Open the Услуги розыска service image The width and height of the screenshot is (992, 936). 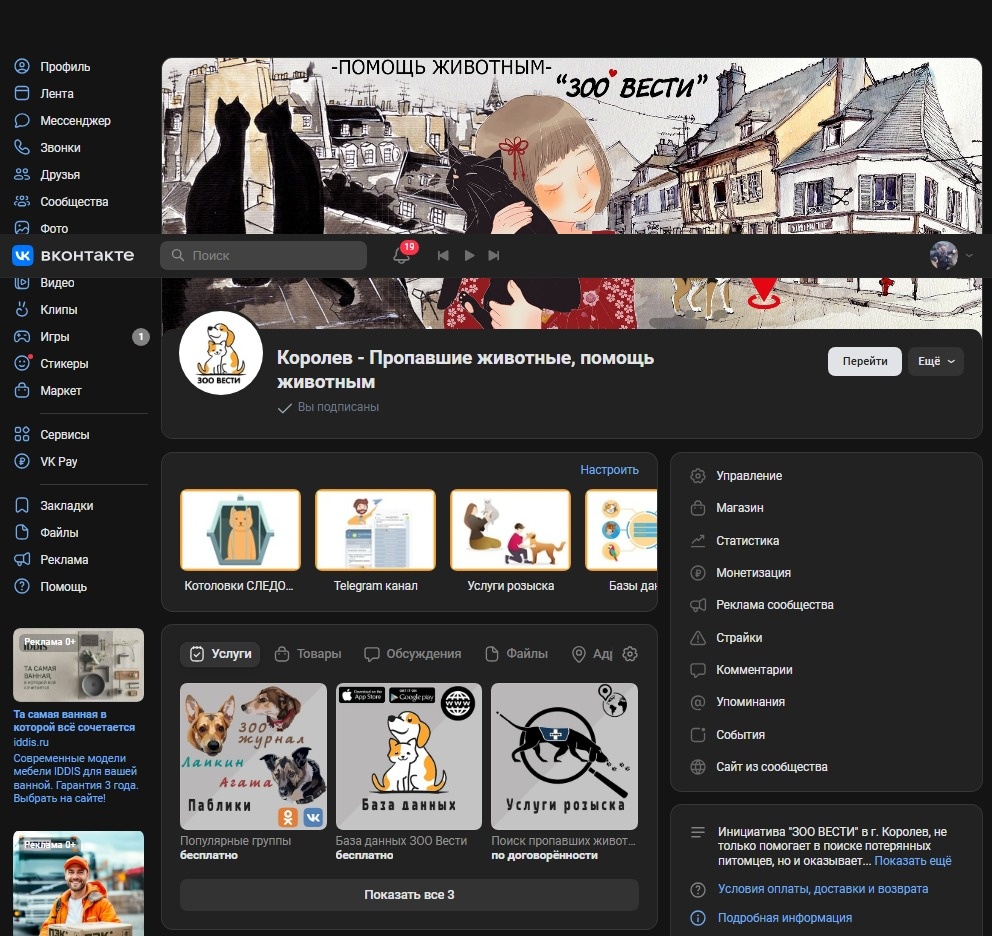(x=564, y=756)
